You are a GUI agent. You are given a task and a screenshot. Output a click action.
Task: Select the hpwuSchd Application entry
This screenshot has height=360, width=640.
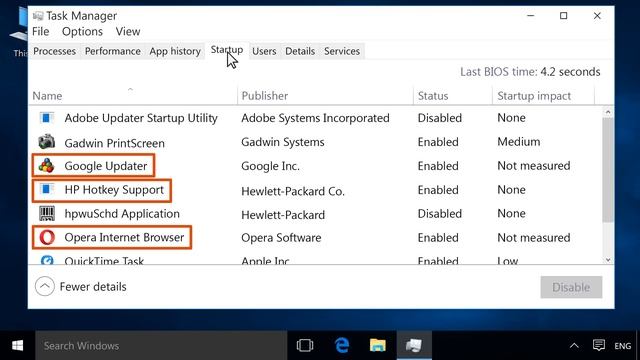tap(122, 214)
